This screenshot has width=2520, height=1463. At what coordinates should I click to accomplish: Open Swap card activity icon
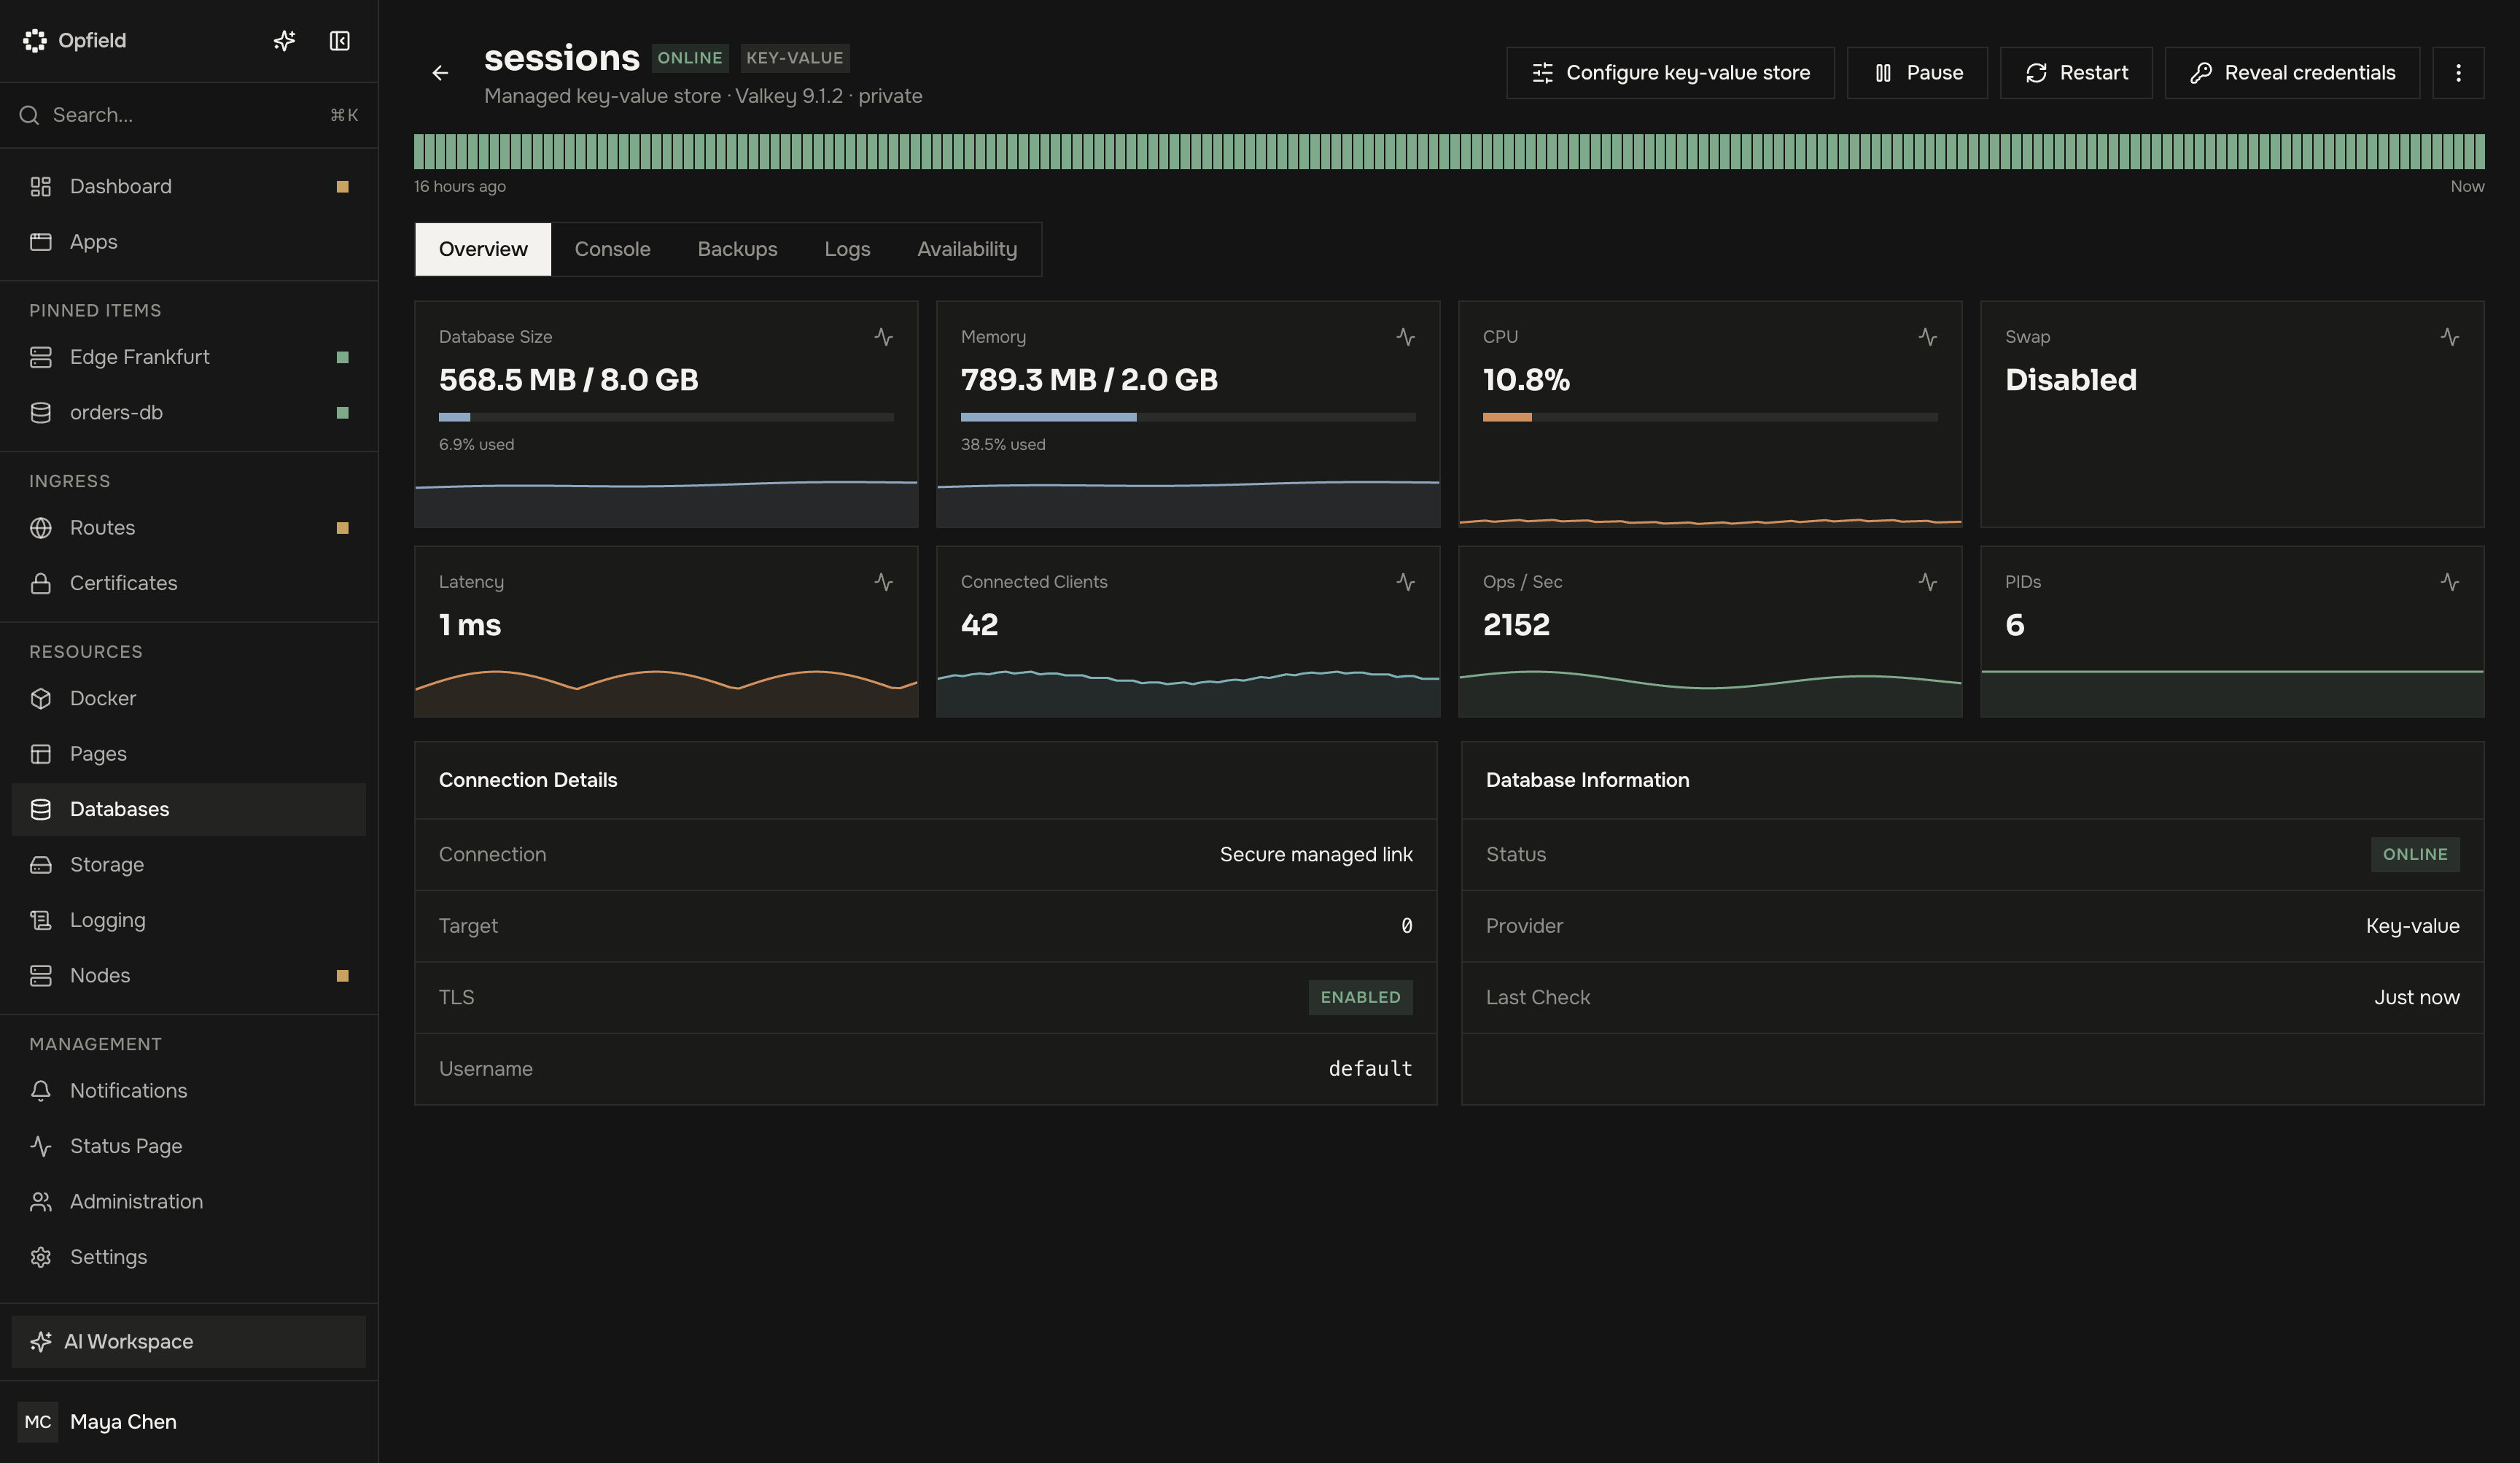point(2450,337)
